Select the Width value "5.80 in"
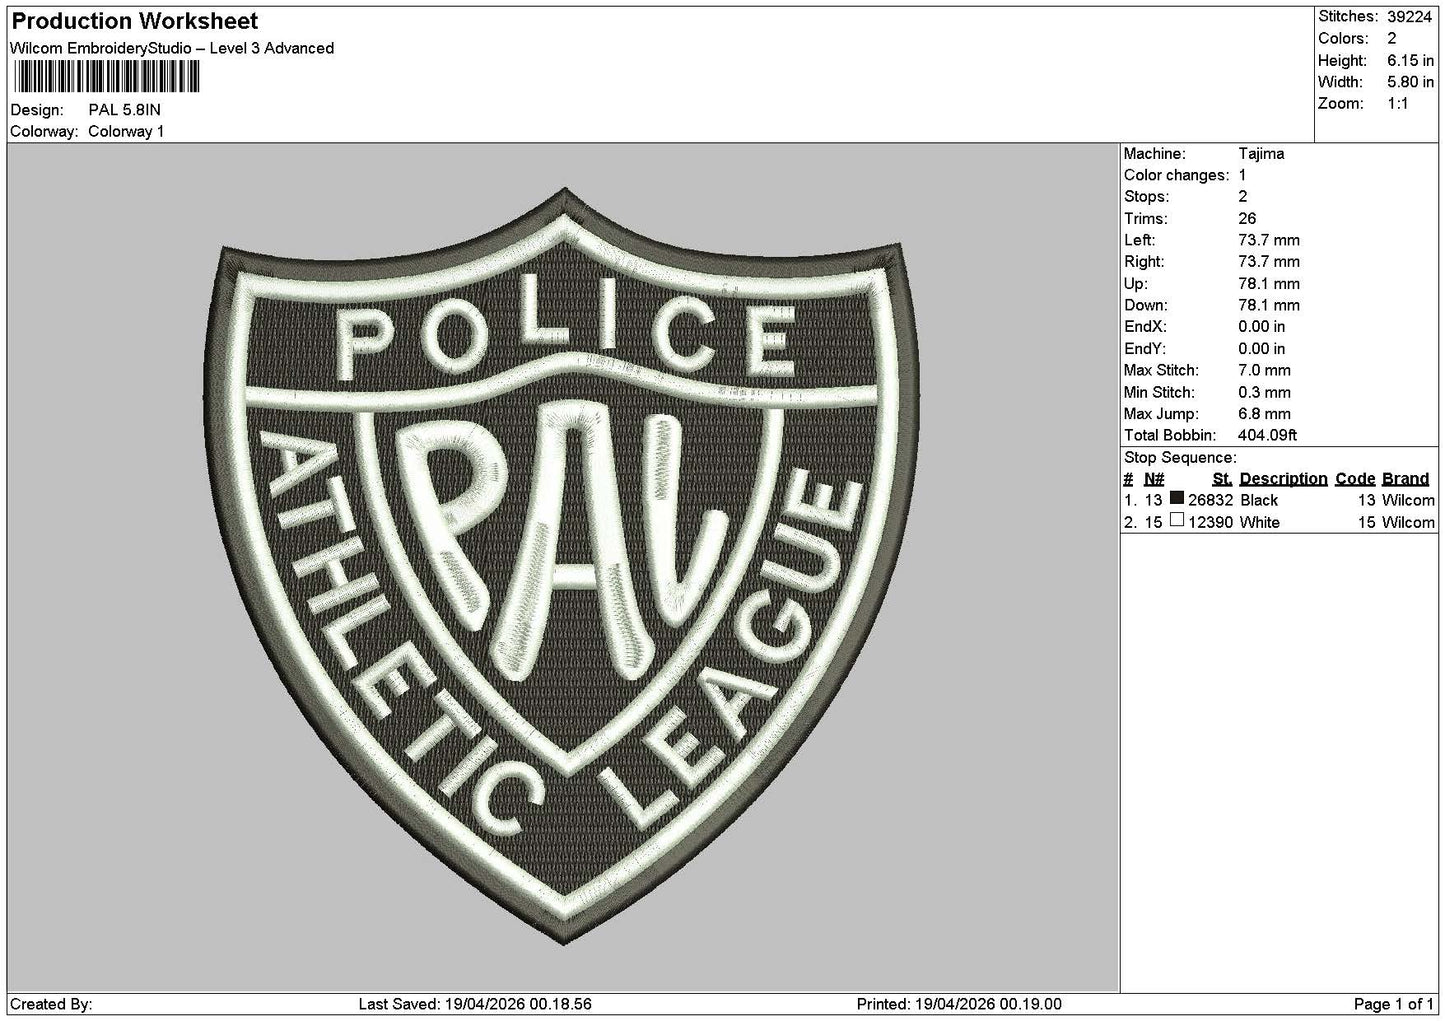The image size is (1445, 1021). click(x=1411, y=82)
